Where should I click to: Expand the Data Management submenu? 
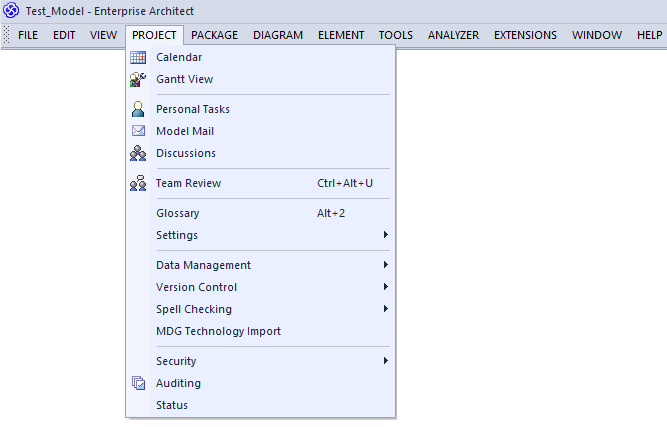tap(261, 265)
